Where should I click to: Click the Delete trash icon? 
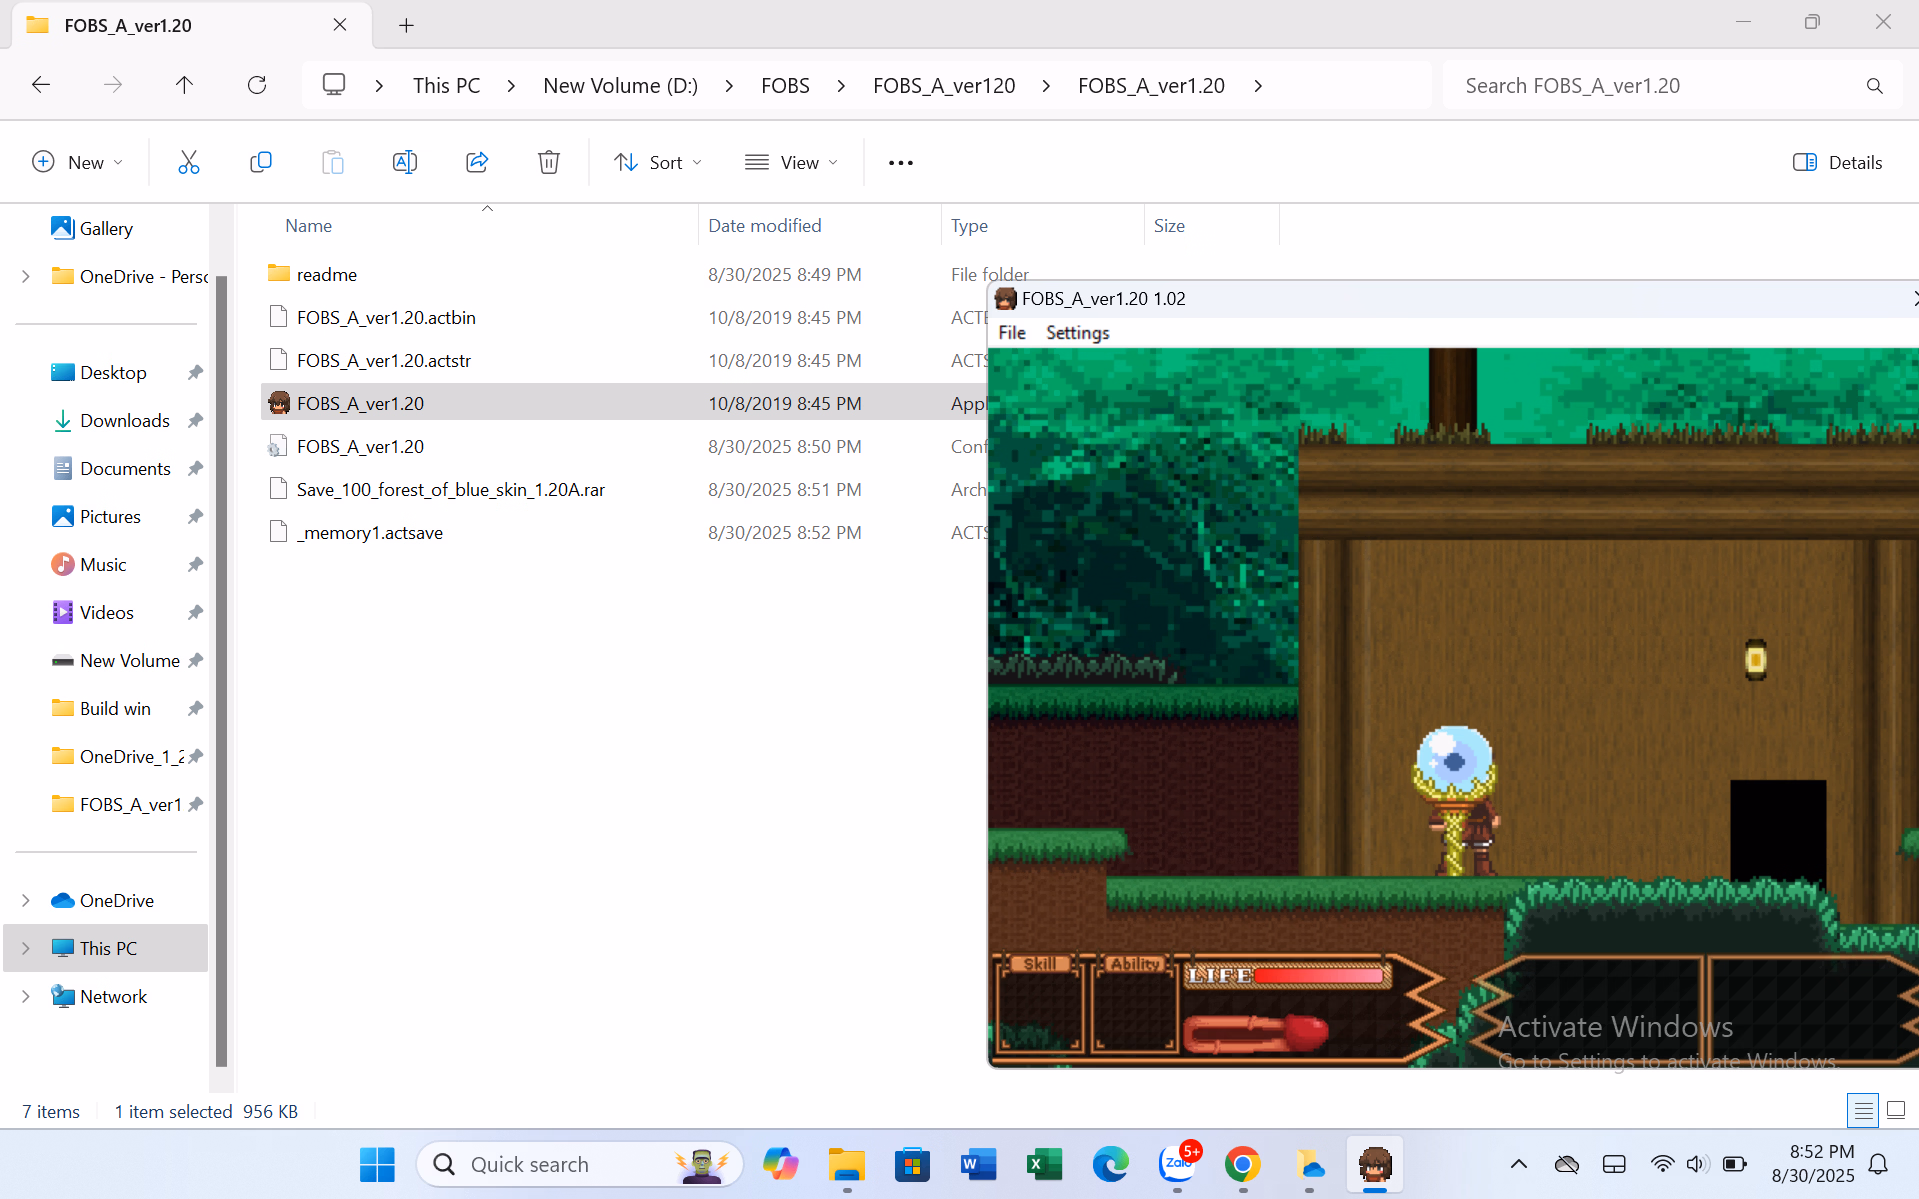548,162
